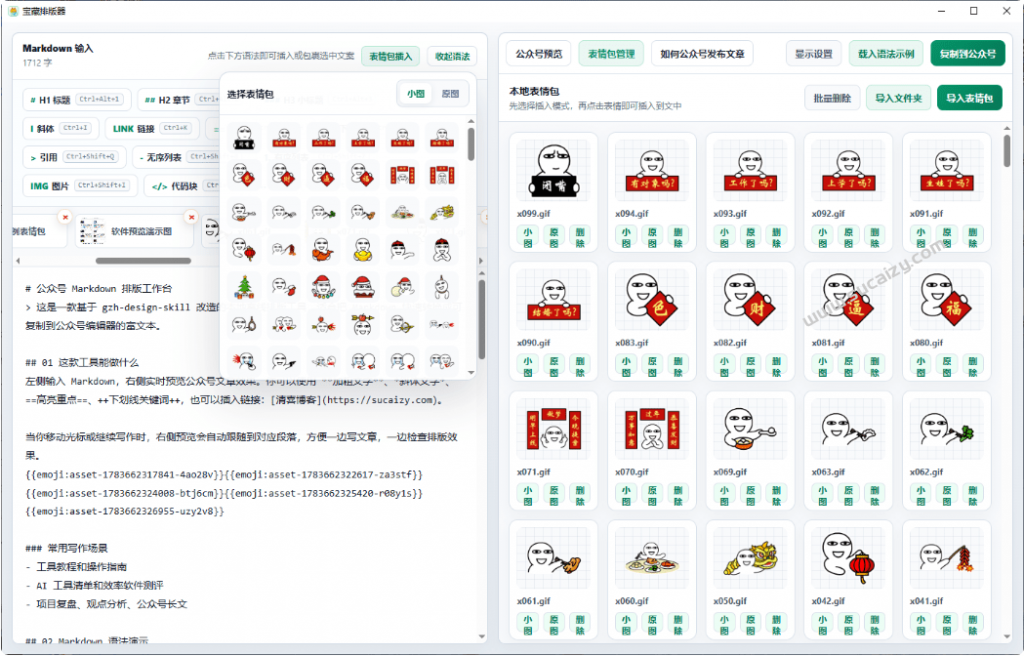Viewport: 1024px width, 656px height.
Task: Select the x094.gif sticker thumbnail
Action: (x=651, y=172)
